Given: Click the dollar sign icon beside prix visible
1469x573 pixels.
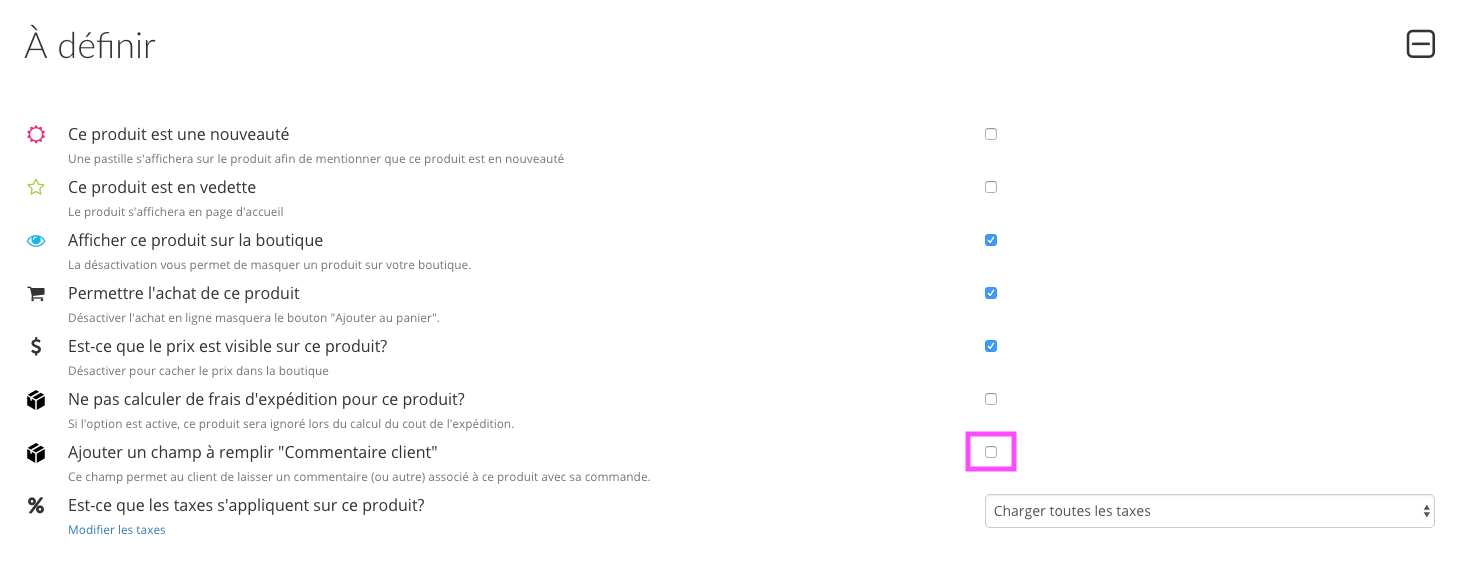Looking at the screenshot, I should [x=36, y=346].
